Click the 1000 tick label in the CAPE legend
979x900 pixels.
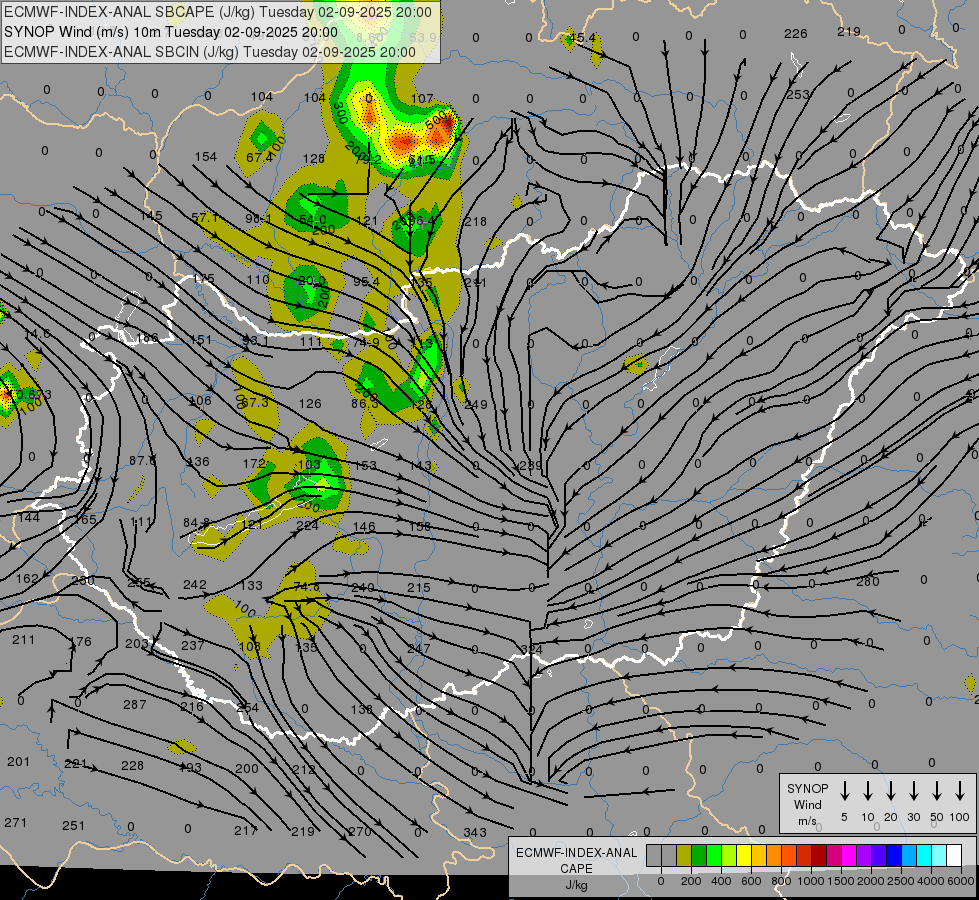click(x=810, y=881)
